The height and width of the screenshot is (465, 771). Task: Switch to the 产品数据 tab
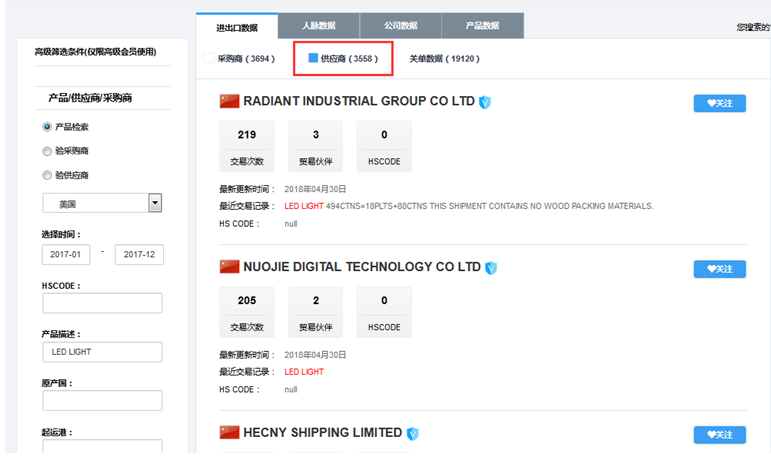[482, 26]
